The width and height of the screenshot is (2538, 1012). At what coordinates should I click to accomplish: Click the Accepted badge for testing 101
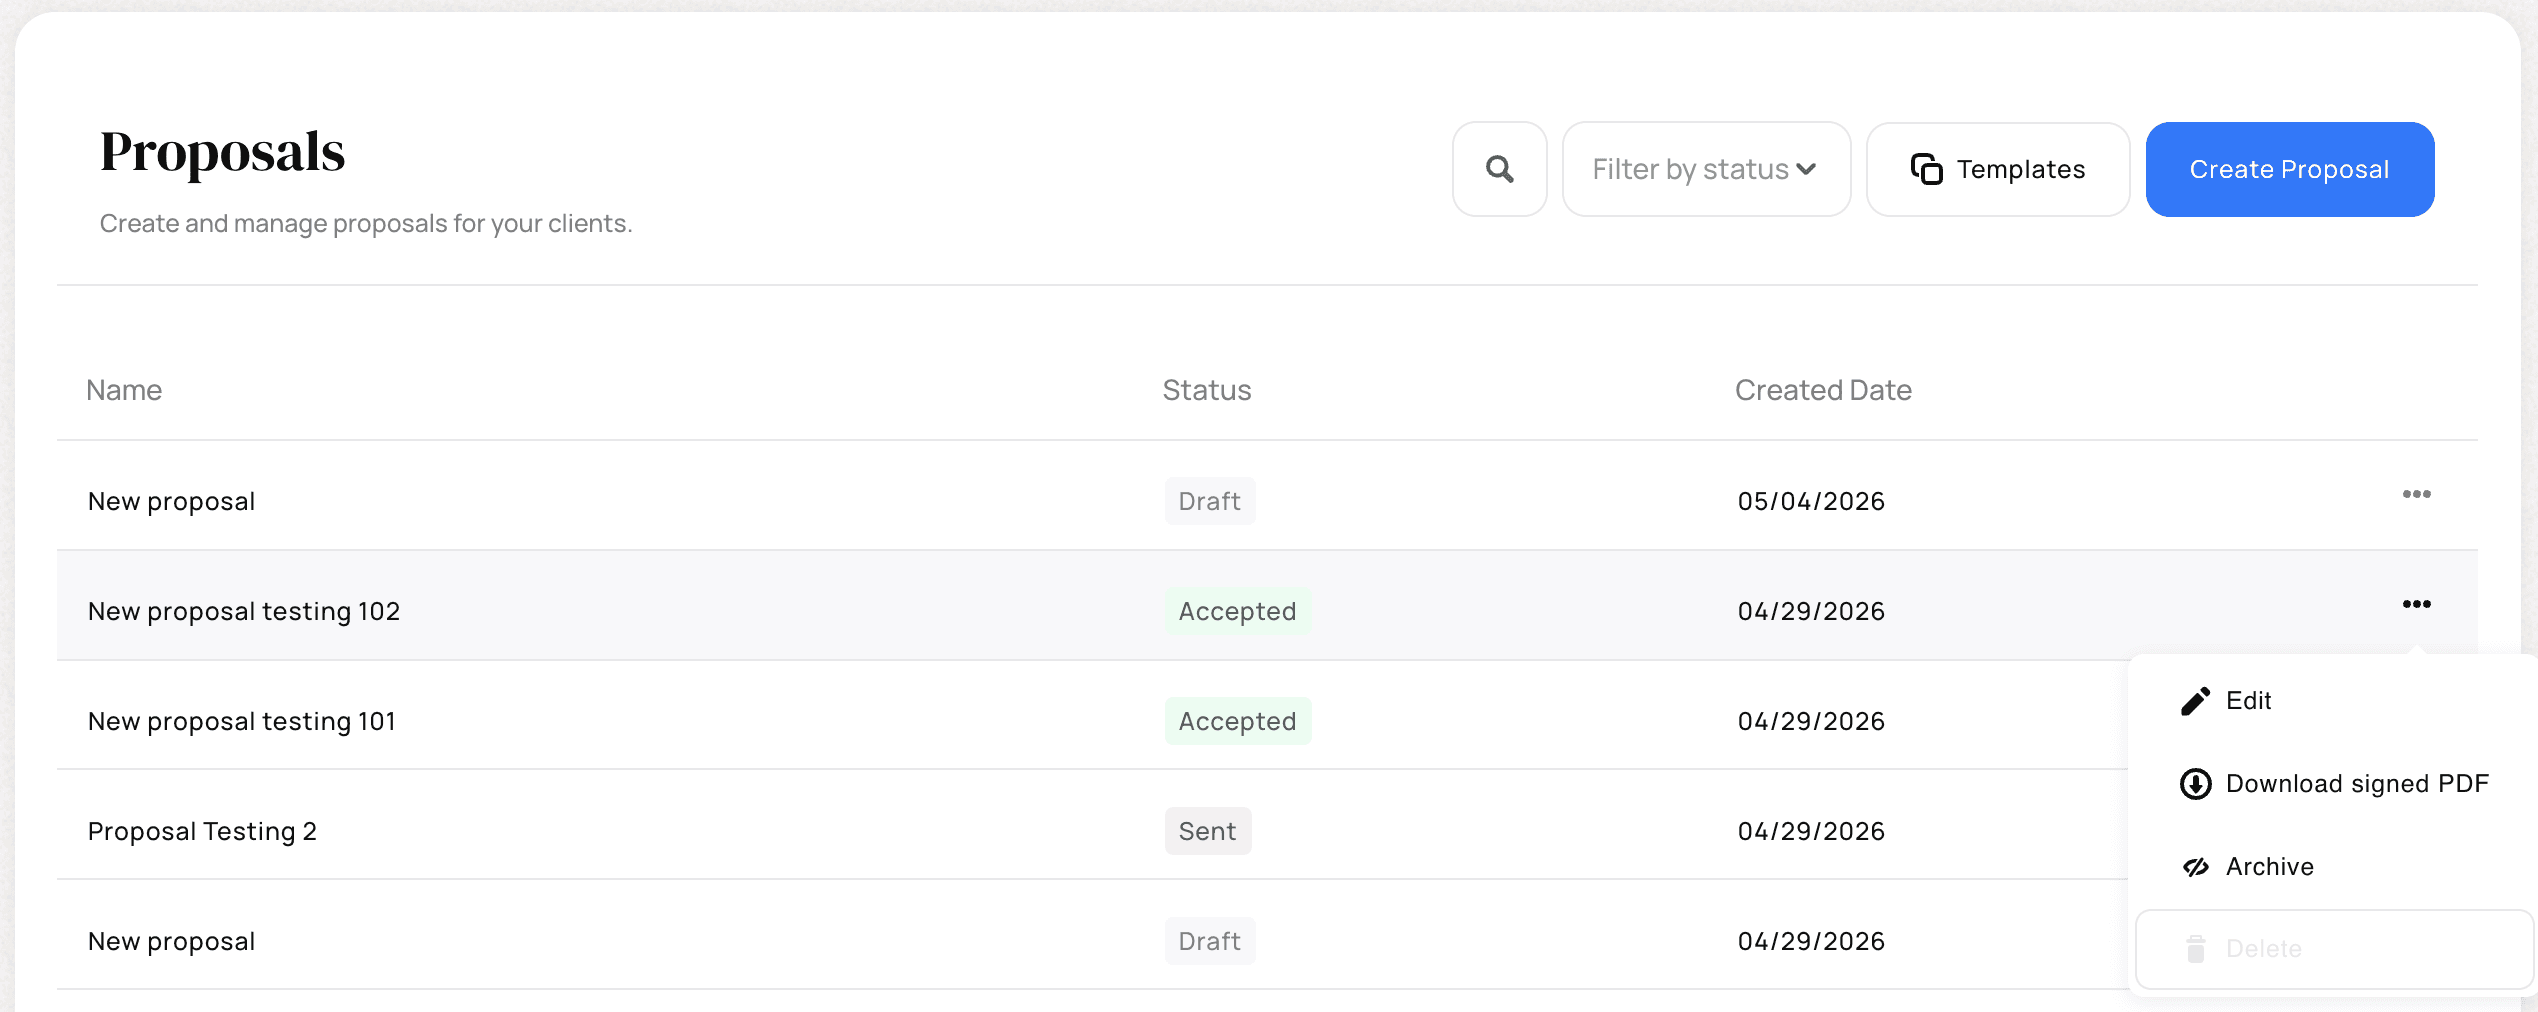point(1237,721)
